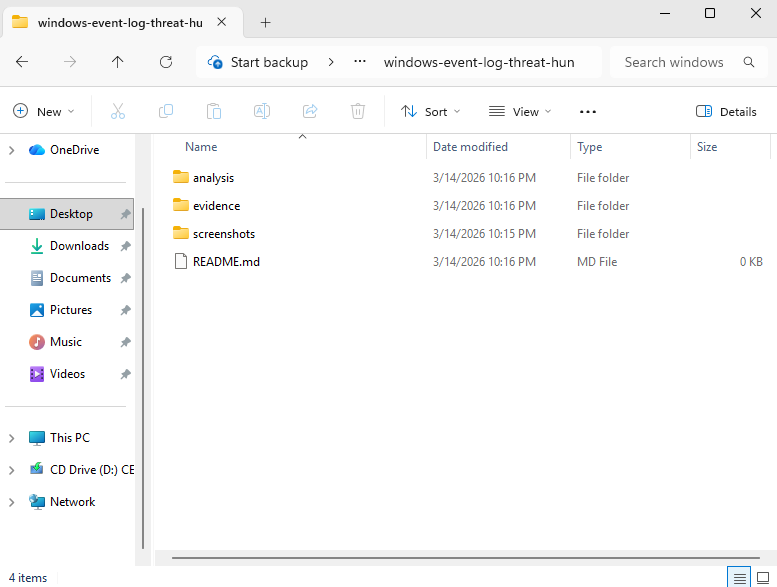
Task: Expand the OneDrive tree node
Action: pyautogui.click(x=11, y=150)
